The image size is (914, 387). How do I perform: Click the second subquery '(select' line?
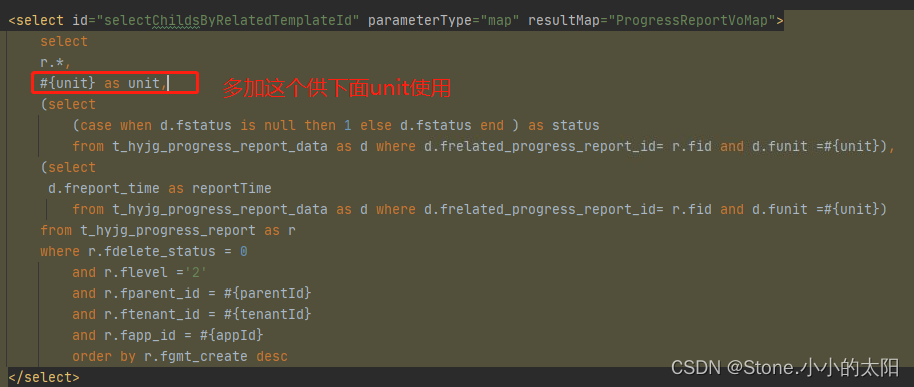[x=68, y=167]
